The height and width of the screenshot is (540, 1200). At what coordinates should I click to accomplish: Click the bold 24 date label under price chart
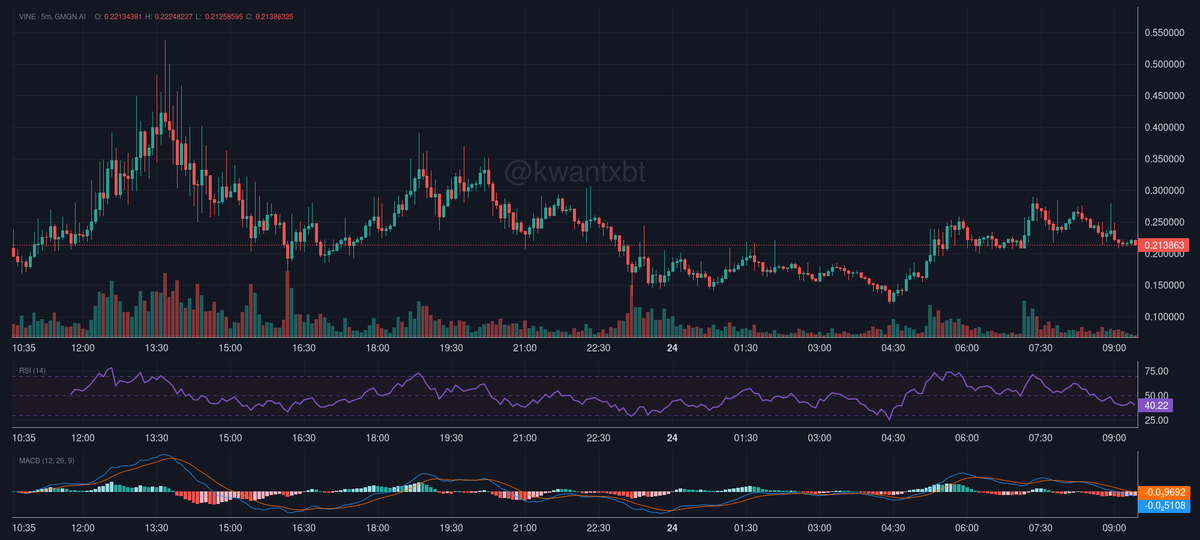pos(672,348)
